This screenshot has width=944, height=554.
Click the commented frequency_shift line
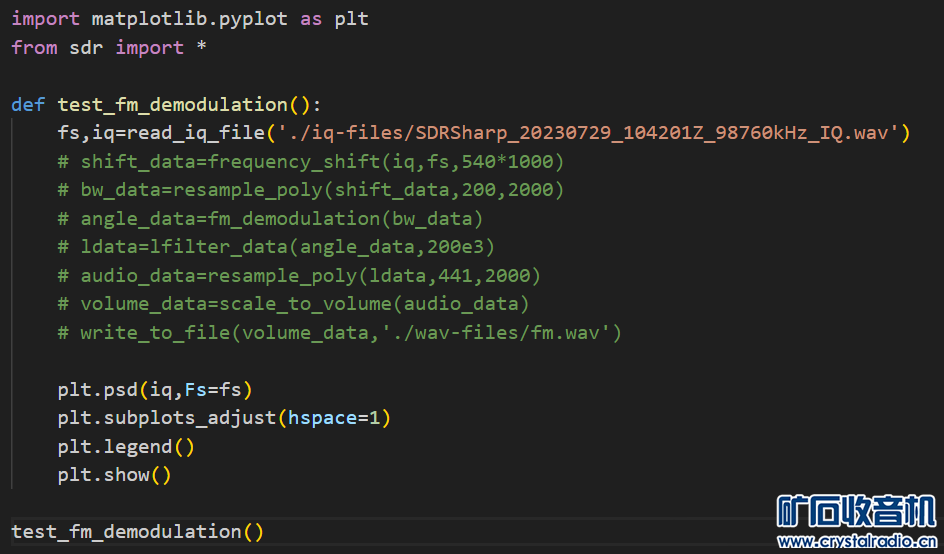(310, 161)
